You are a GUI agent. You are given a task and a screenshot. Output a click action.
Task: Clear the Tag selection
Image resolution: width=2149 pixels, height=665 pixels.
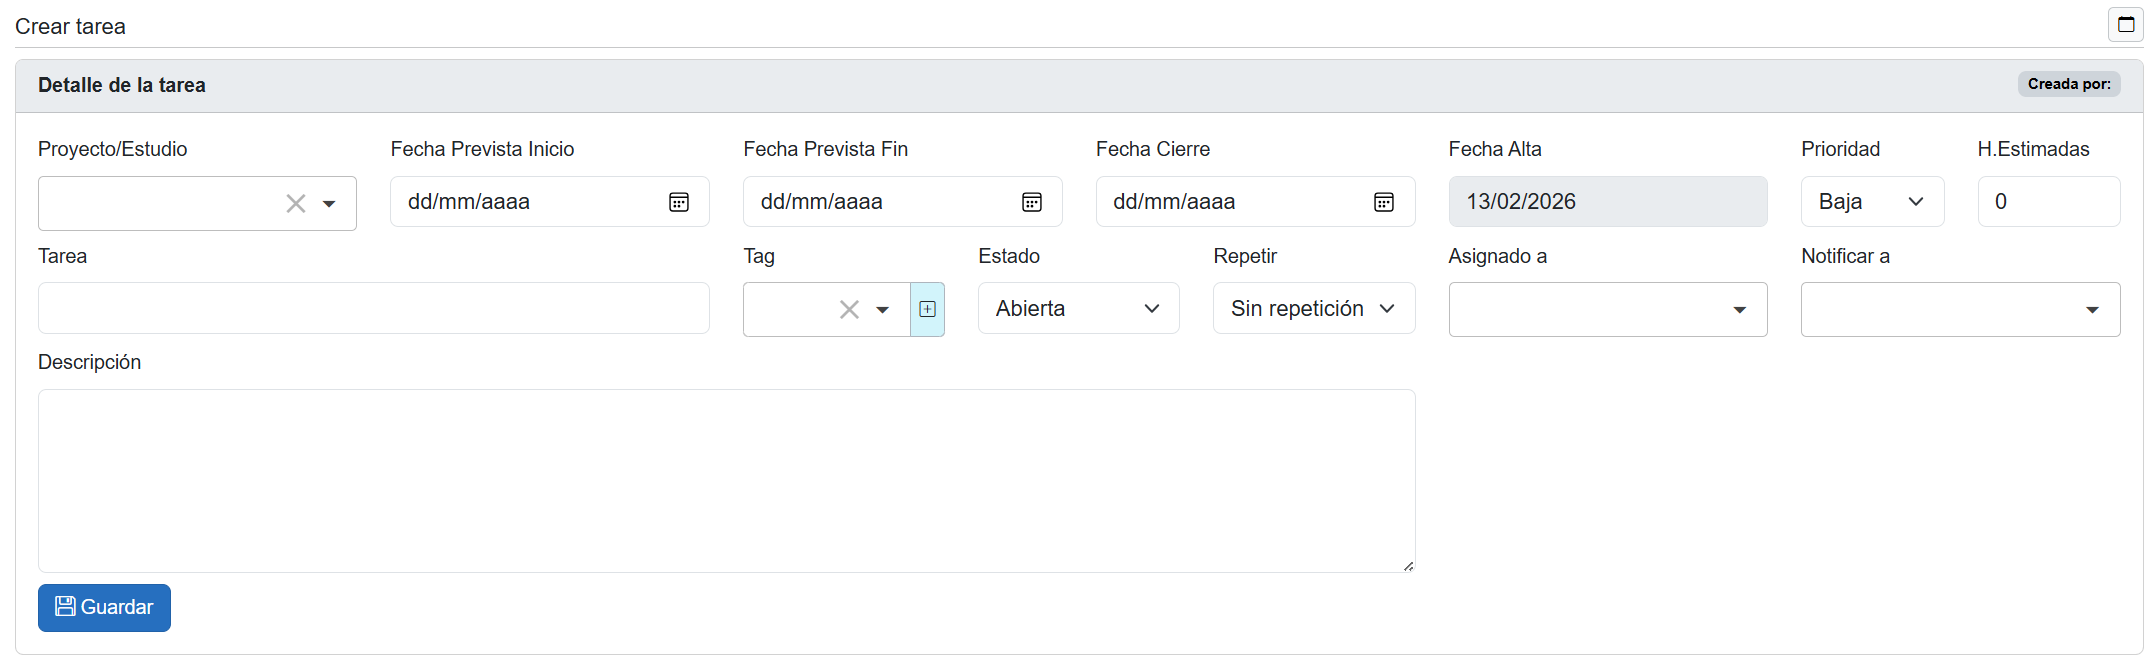[849, 310]
